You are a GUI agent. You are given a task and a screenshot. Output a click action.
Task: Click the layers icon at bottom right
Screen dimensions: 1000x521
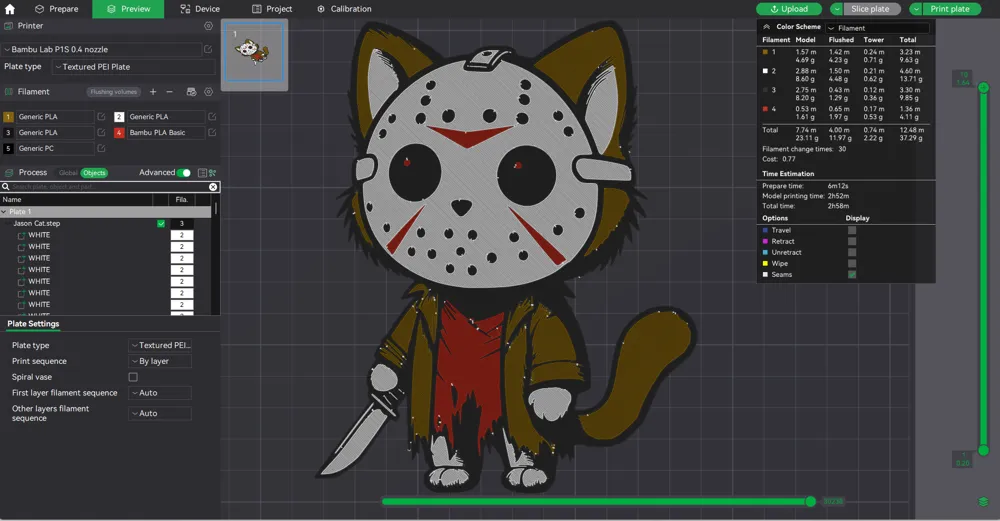(983, 502)
